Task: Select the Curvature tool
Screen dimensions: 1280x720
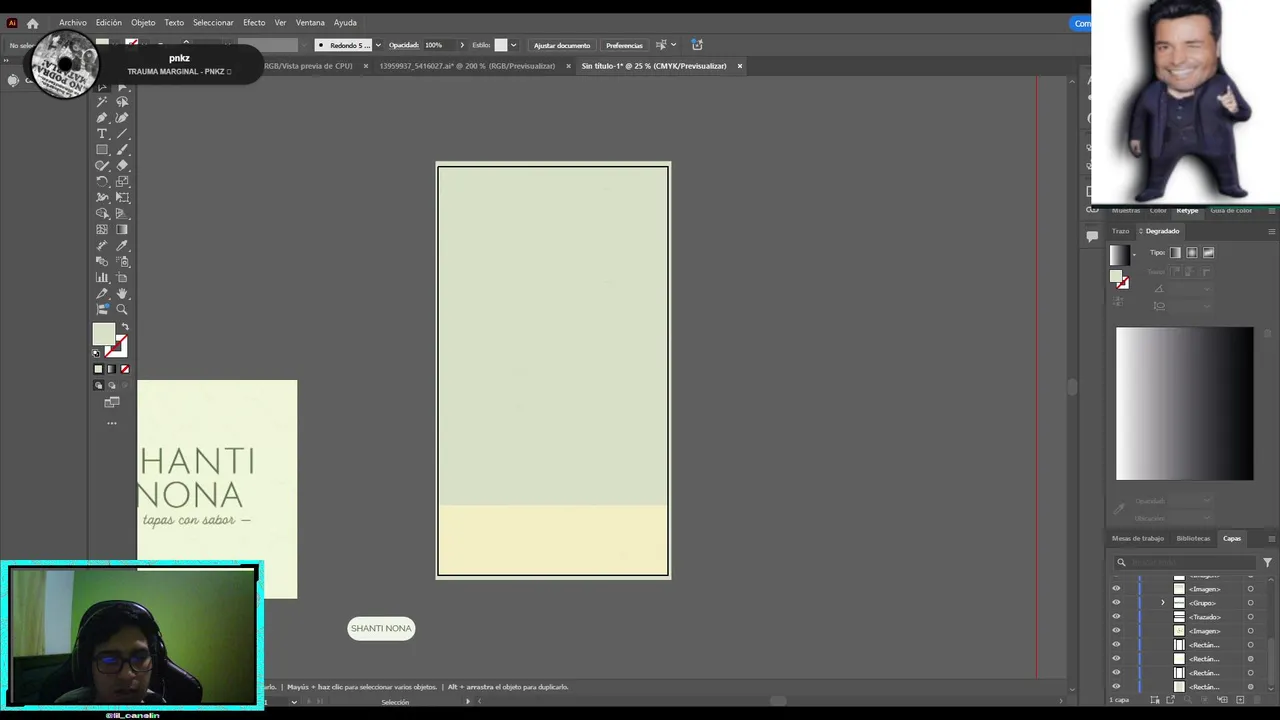Action: coord(122,118)
